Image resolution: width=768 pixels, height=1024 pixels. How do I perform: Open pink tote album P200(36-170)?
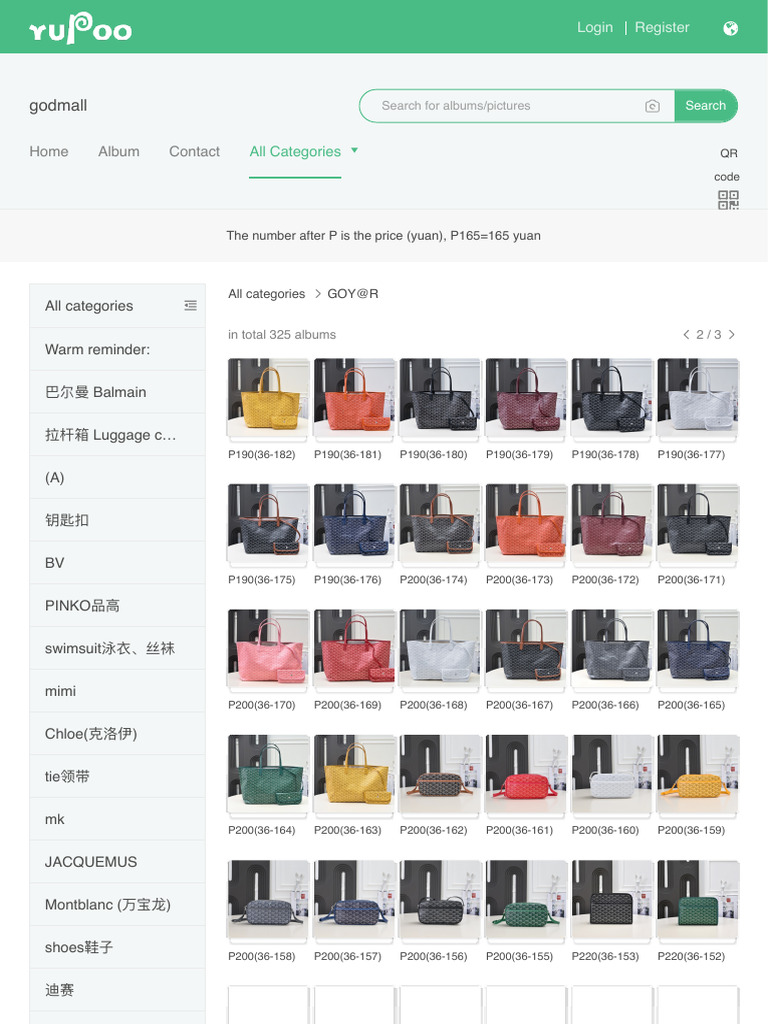pos(268,649)
